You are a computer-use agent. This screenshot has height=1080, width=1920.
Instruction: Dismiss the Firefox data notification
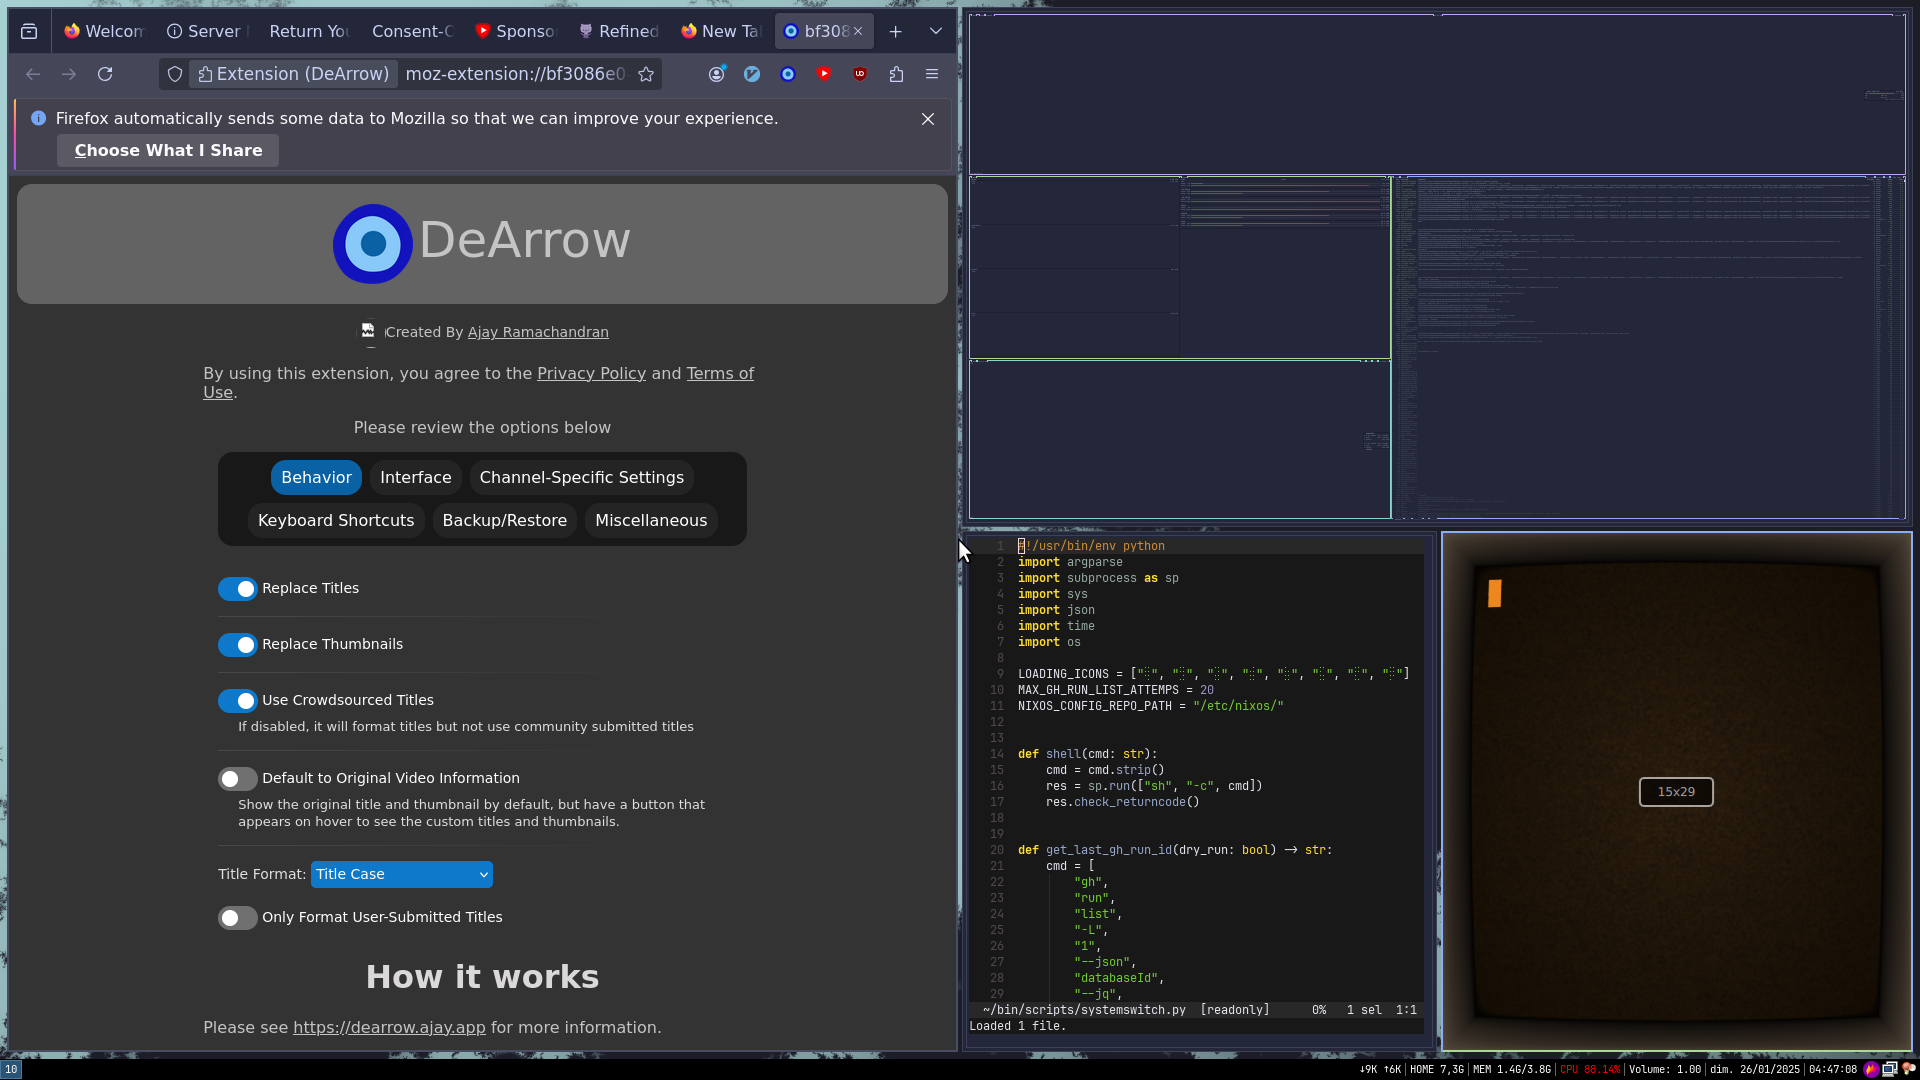click(928, 119)
